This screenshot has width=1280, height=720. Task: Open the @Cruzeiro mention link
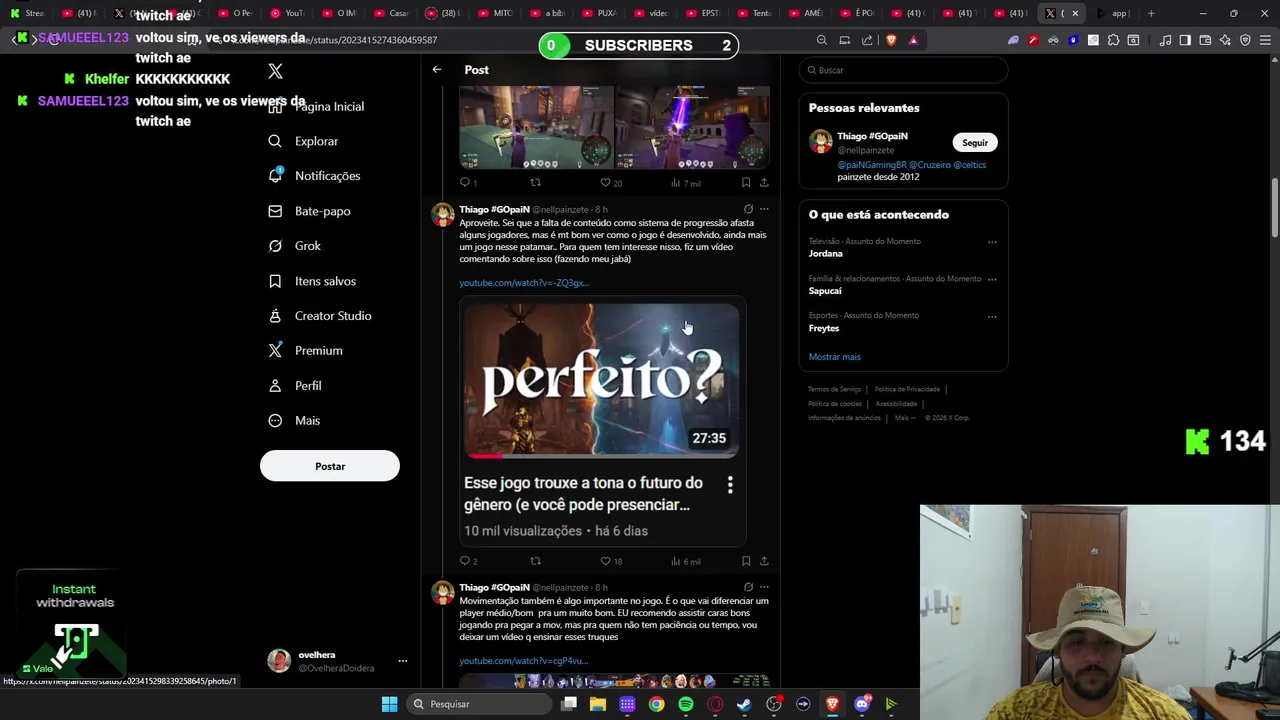pos(929,165)
